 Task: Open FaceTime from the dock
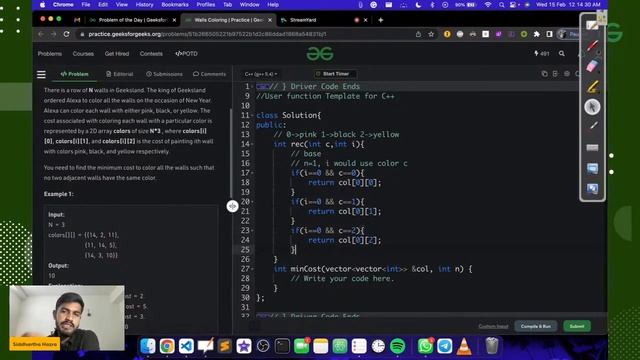click(x=302, y=346)
